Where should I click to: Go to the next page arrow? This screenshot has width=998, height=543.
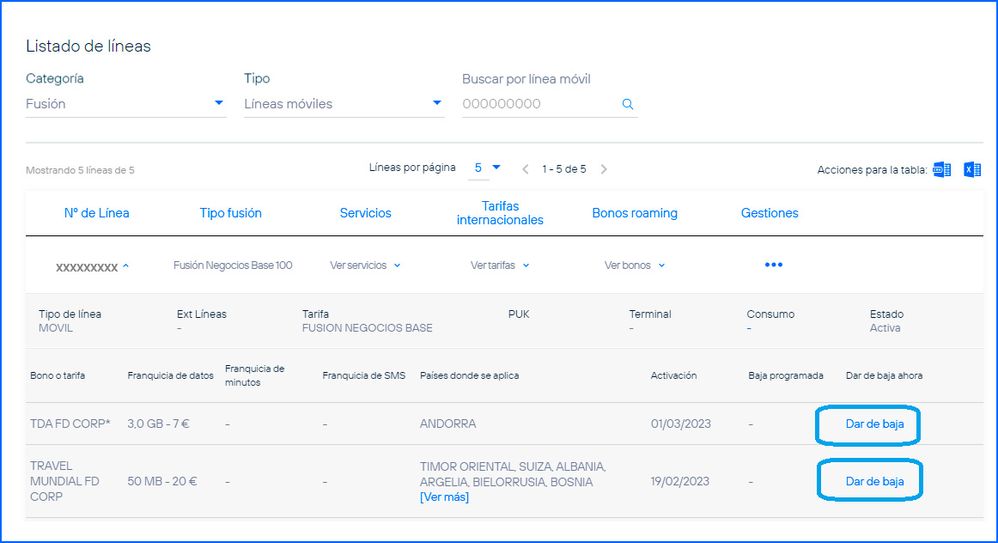point(604,169)
